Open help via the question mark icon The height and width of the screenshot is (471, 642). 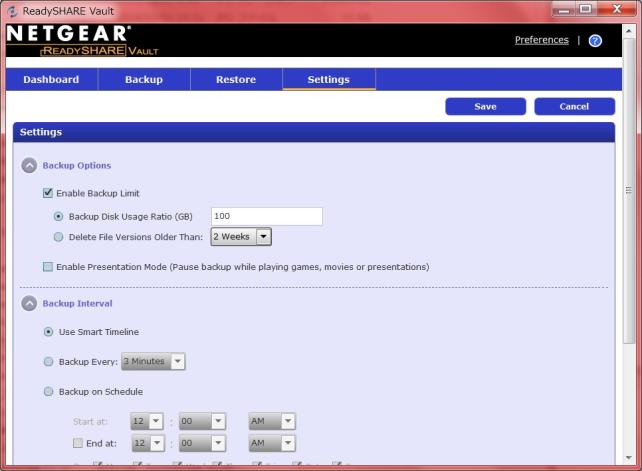tap(595, 41)
